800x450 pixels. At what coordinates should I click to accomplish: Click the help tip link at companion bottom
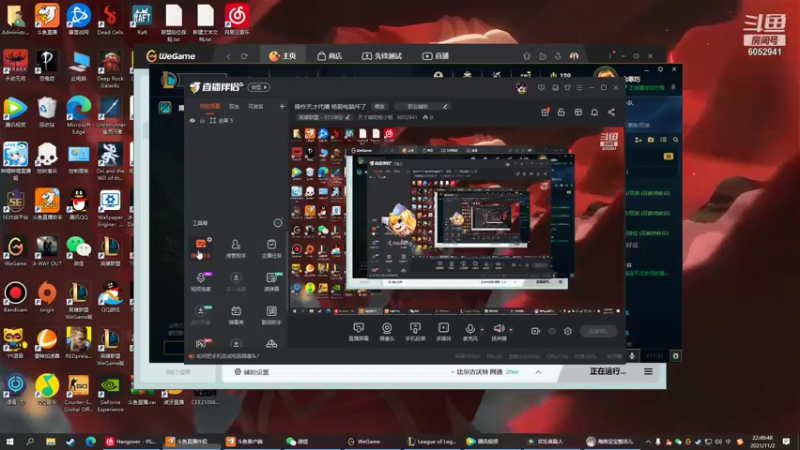point(227,356)
